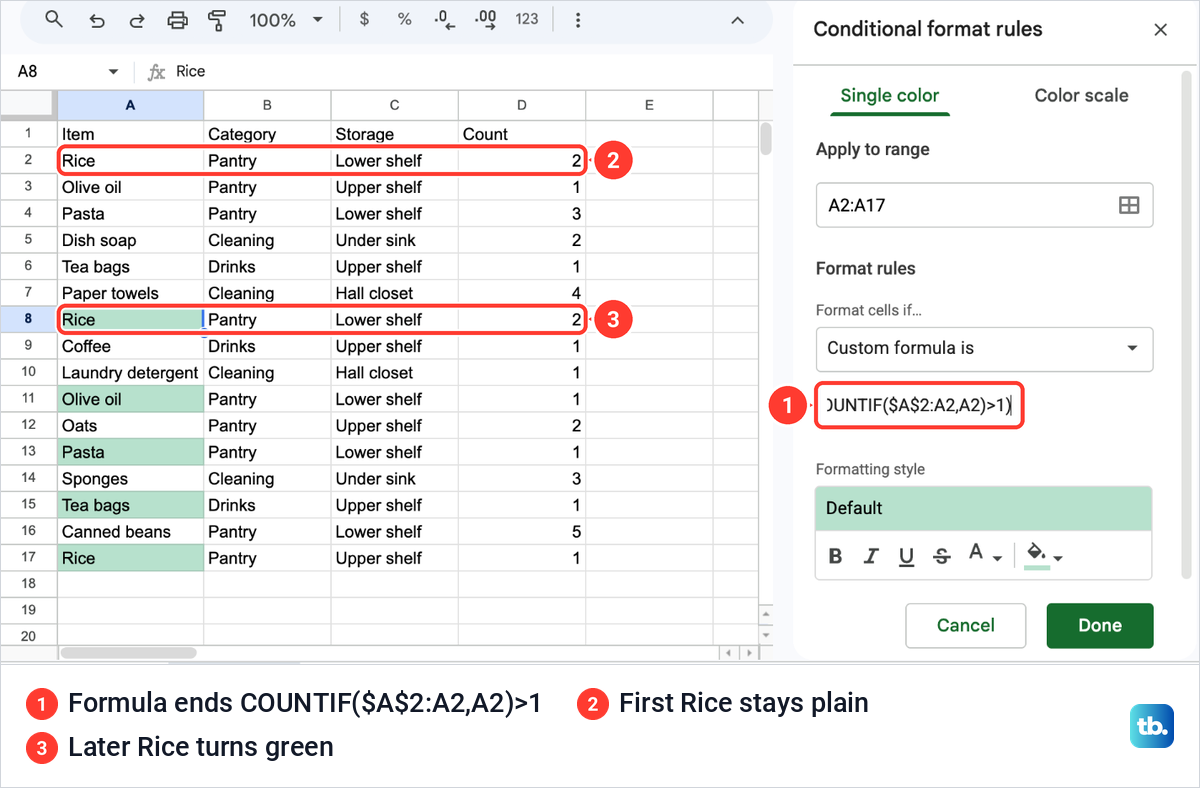Open the 100% zoom dropdown

286,20
